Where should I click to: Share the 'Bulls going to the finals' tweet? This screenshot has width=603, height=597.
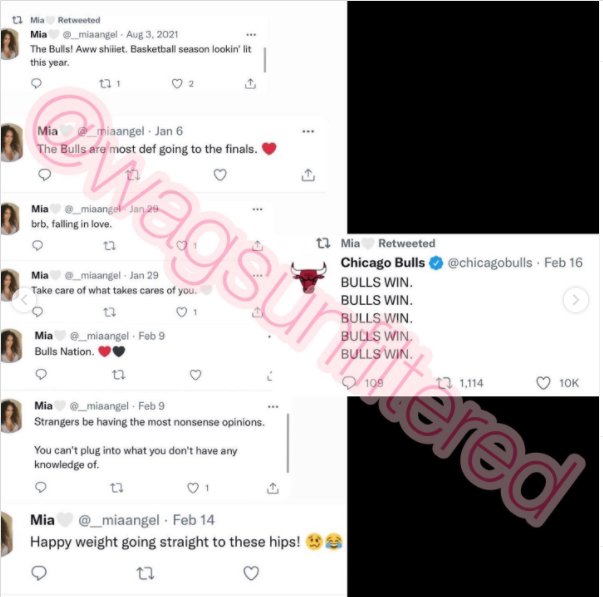pyautogui.click(x=308, y=175)
